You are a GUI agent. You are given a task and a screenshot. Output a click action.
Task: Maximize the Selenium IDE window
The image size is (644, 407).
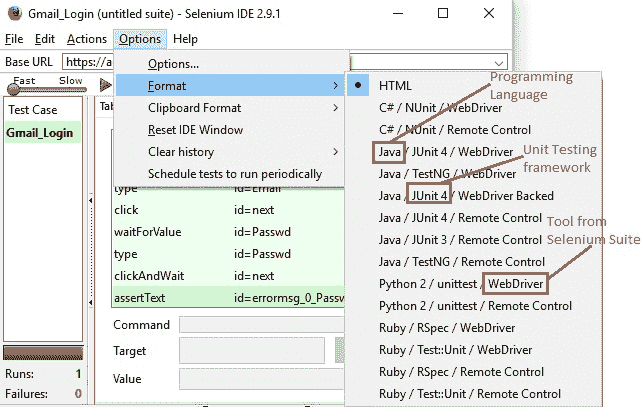pyautogui.click(x=443, y=14)
